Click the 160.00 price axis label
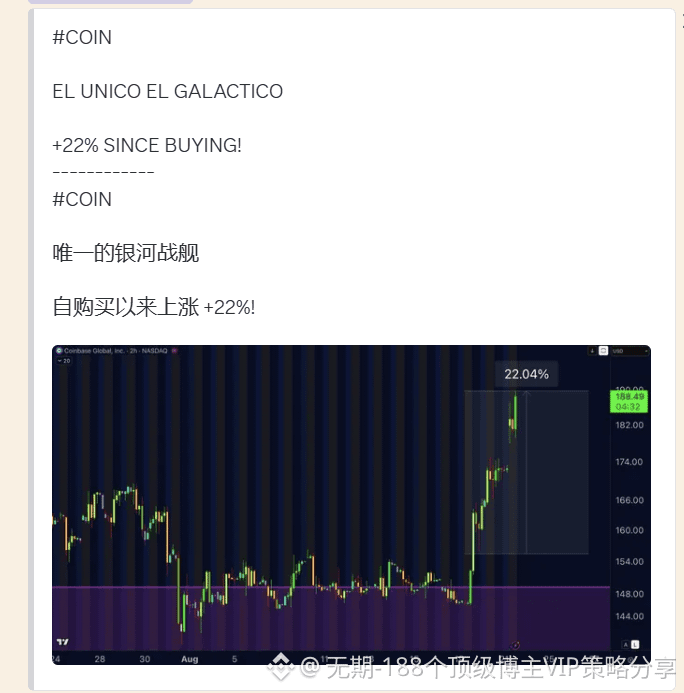Screen dimensions: 684x693 coord(630,530)
